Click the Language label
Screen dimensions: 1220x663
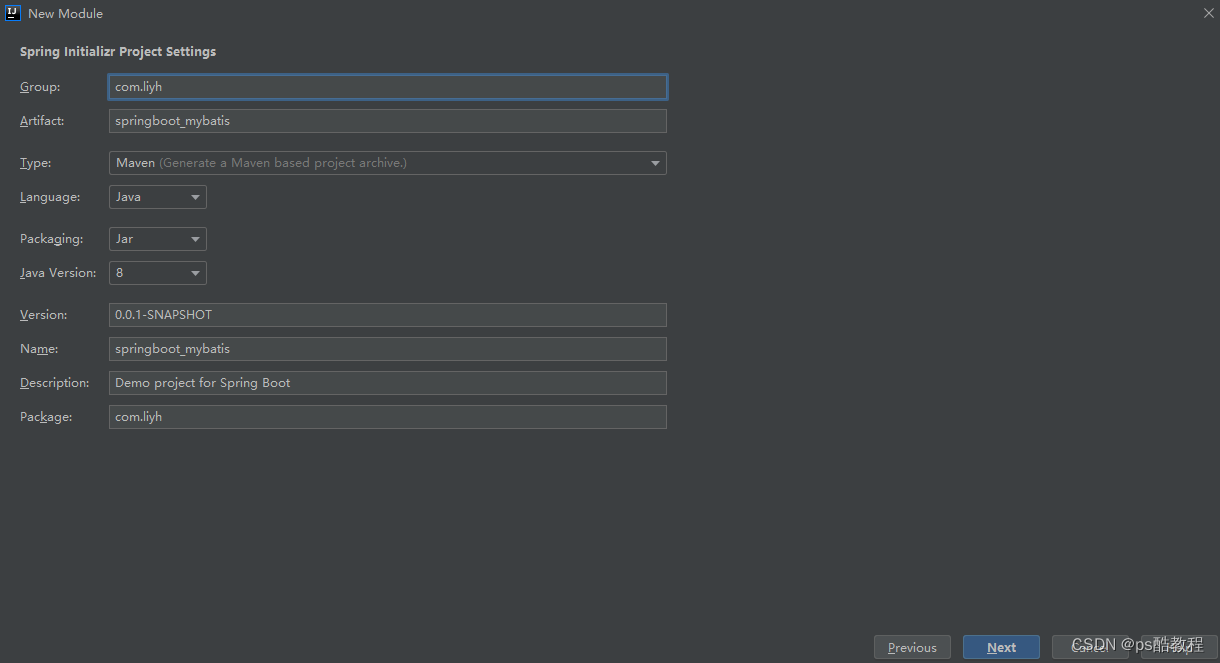(50, 197)
